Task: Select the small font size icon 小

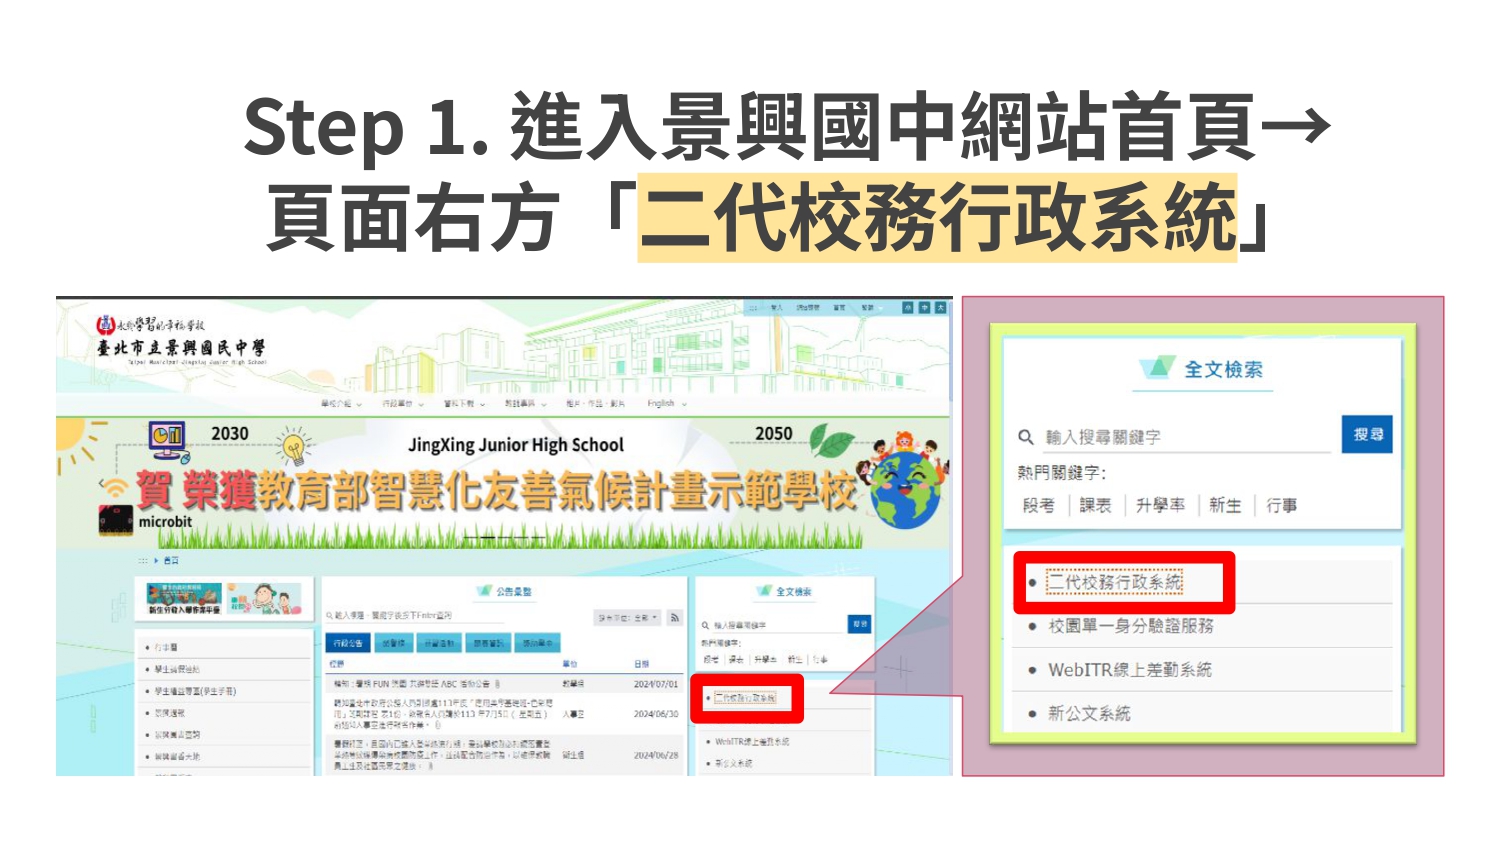Action: (x=908, y=308)
